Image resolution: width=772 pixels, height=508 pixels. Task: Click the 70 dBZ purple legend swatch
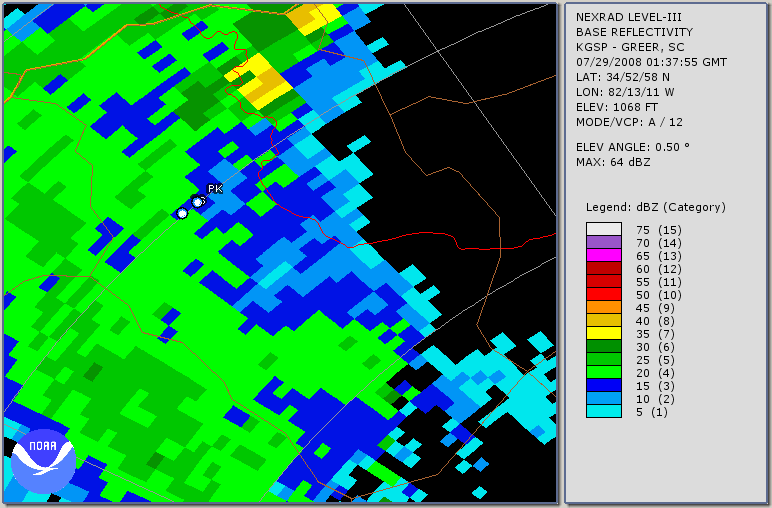coord(604,242)
